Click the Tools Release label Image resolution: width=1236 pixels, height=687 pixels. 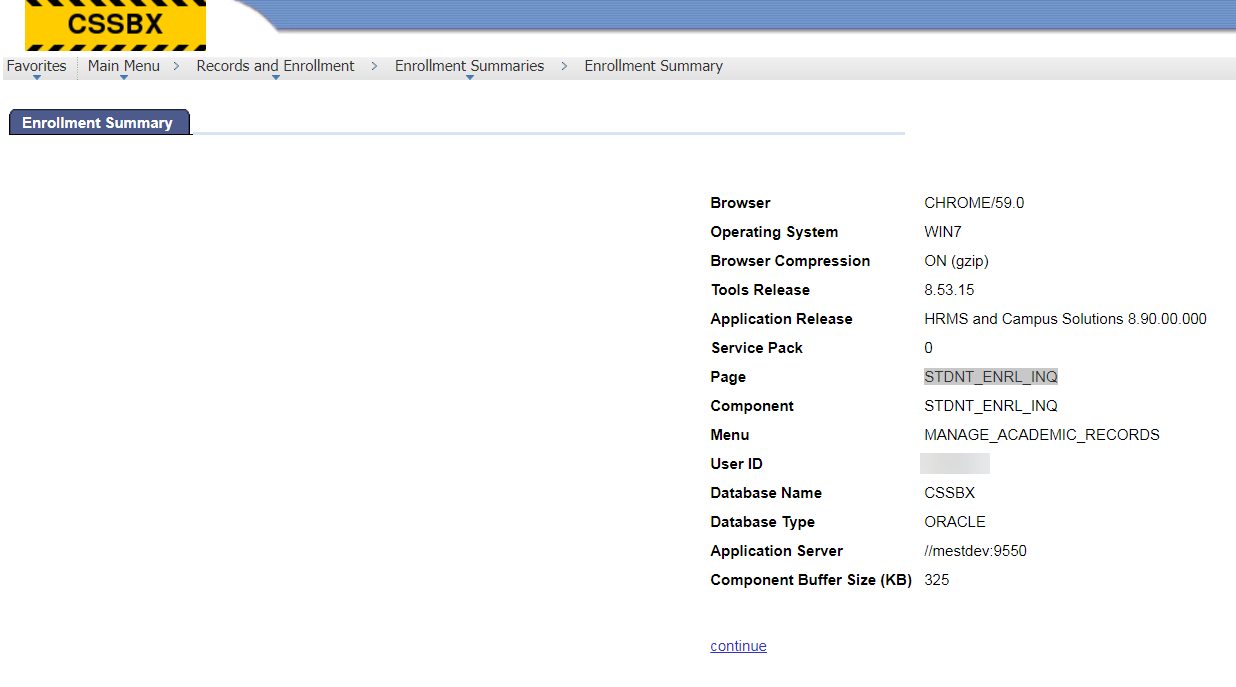coord(760,290)
